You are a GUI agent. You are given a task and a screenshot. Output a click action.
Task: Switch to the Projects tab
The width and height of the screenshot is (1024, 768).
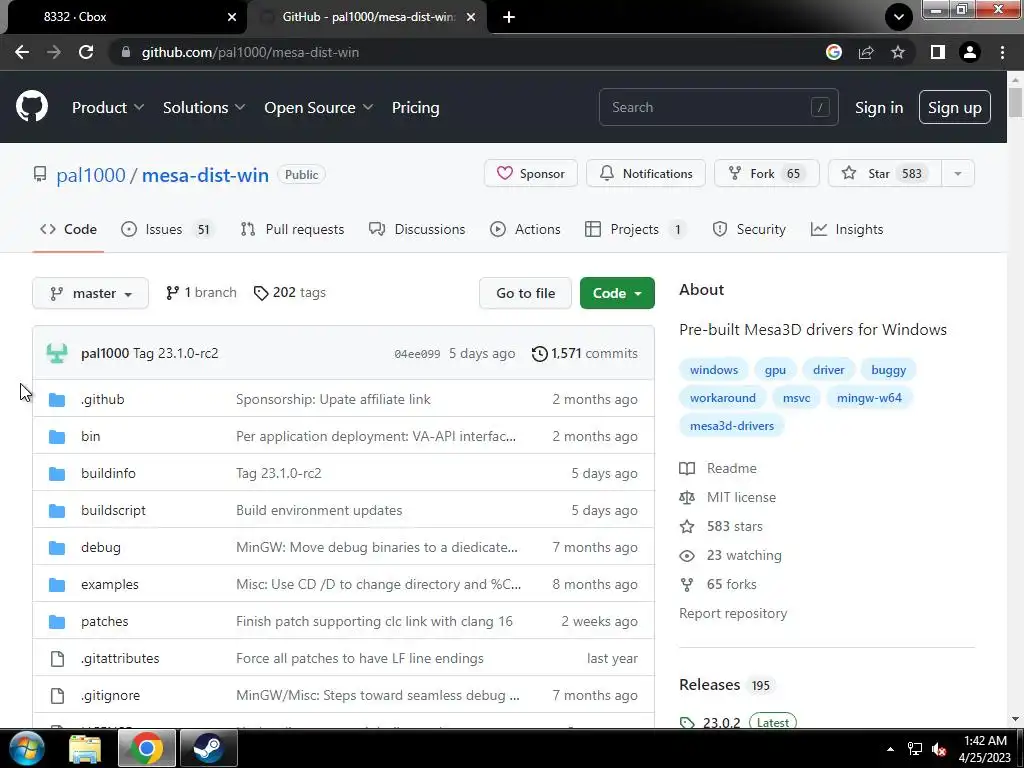point(635,229)
